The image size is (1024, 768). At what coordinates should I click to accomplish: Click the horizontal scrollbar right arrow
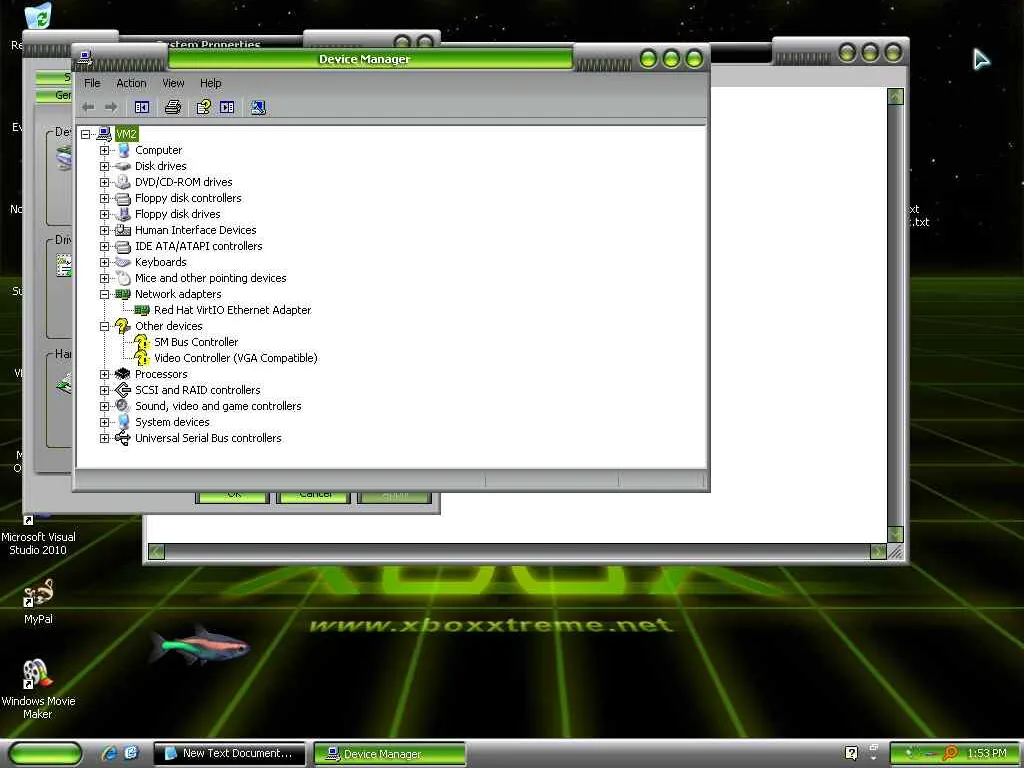click(x=878, y=552)
